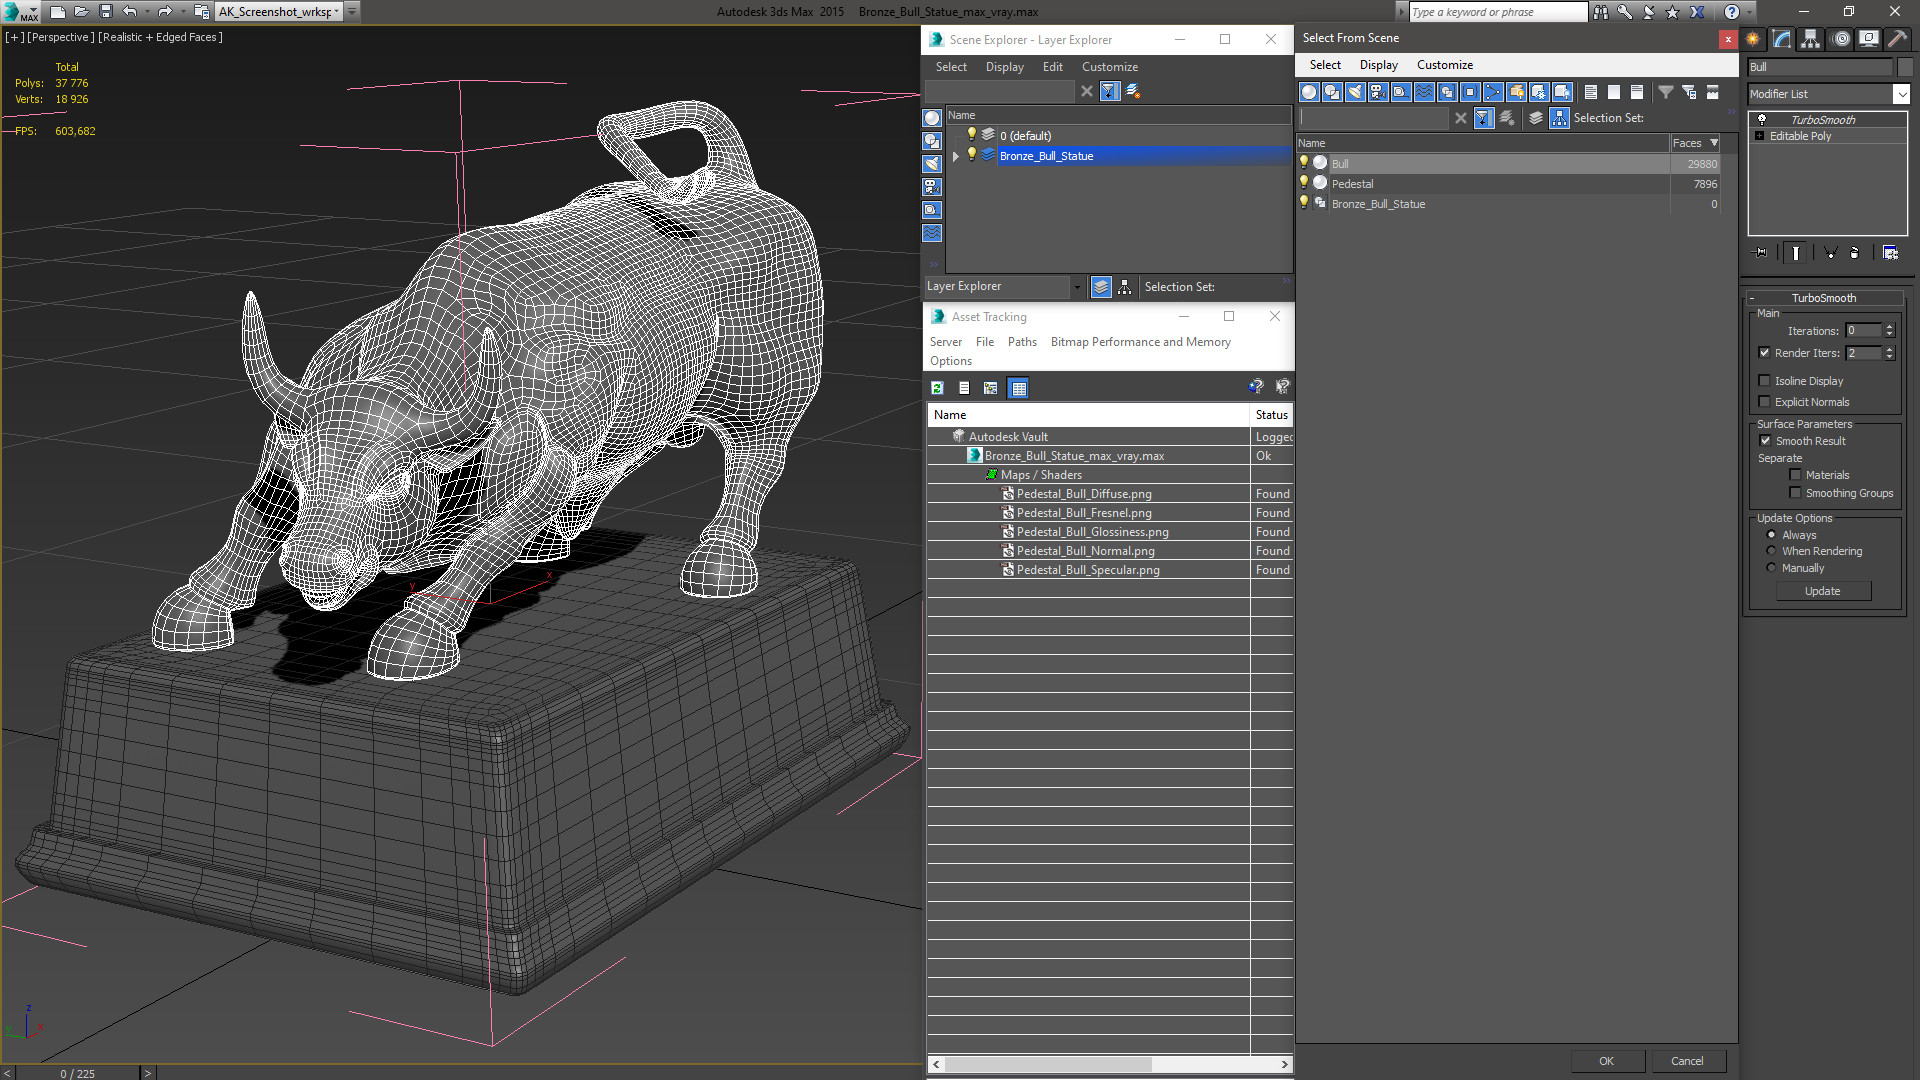Increment the Iterations spinner arrows
Image resolution: width=1920 pixels, height=1080 pixels.
click(1889, 331)
